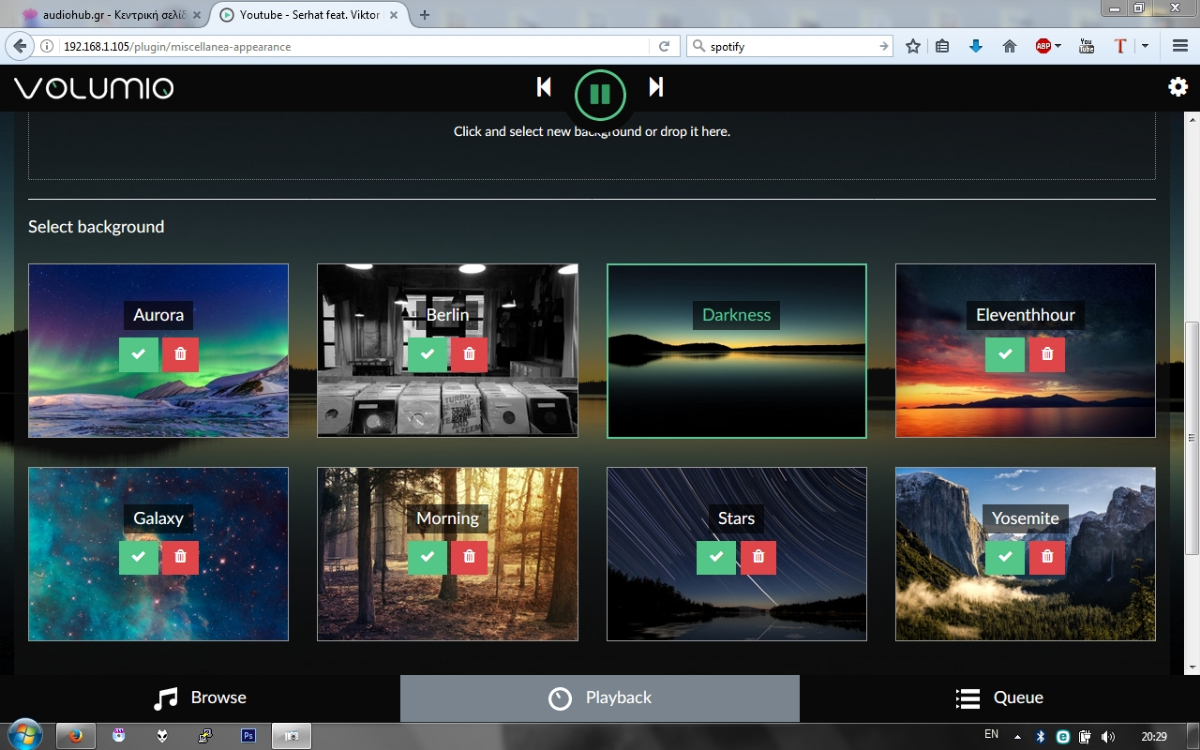Viewport: 1200px width, 750px height.
Task: Delete the Stars background
Action: click(x=758, y=557)
